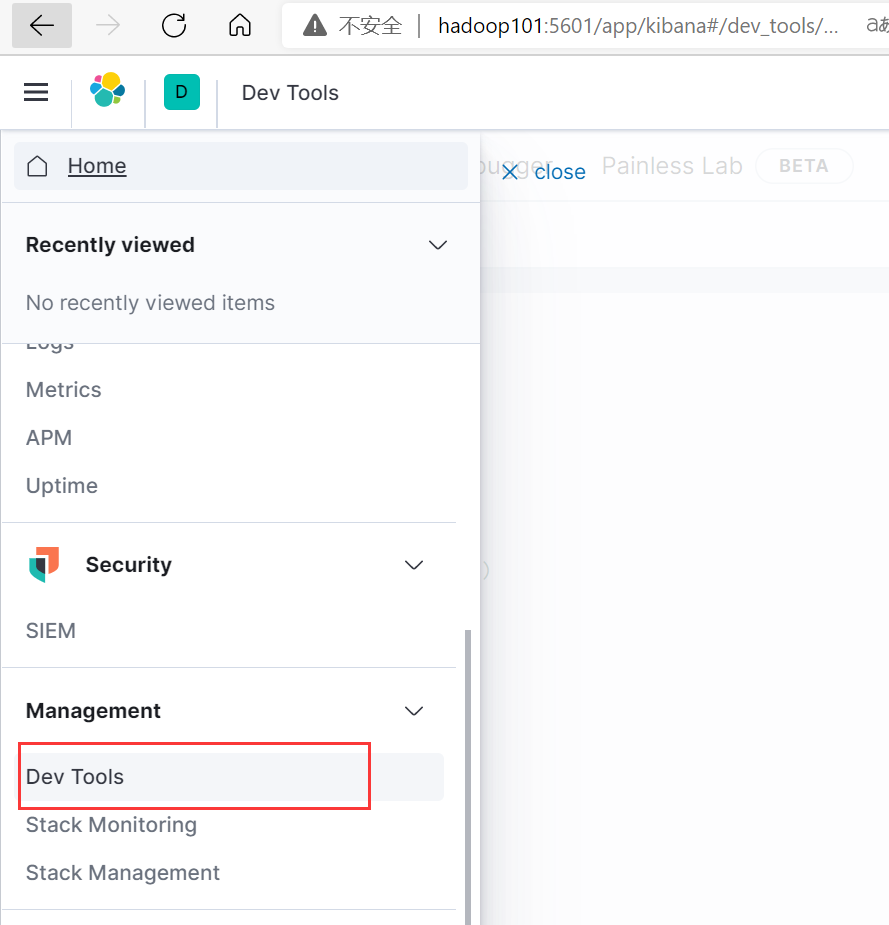This screenshot has width=889, height=925.
Task: Click the not-secure warning triangle icon
Action: point(315,26)
